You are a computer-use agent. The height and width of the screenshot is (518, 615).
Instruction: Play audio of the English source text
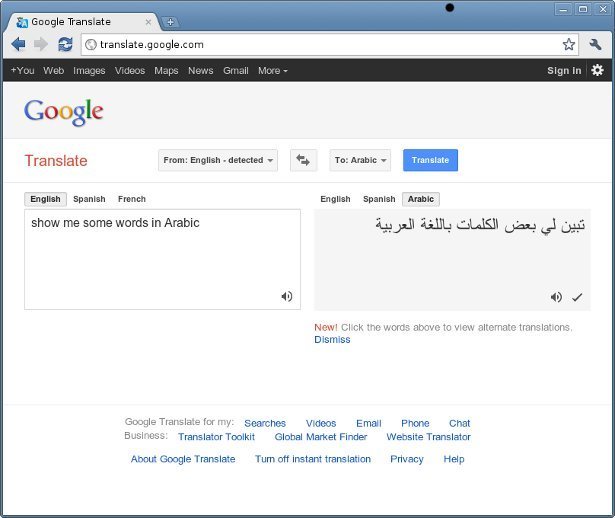click(287, 296)
